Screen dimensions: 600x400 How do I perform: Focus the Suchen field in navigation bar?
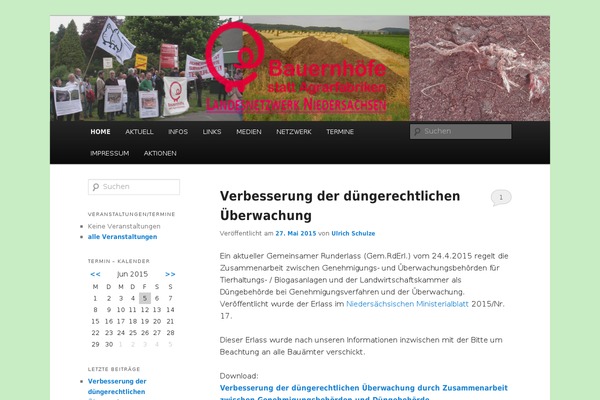click(x=460, y=131)
